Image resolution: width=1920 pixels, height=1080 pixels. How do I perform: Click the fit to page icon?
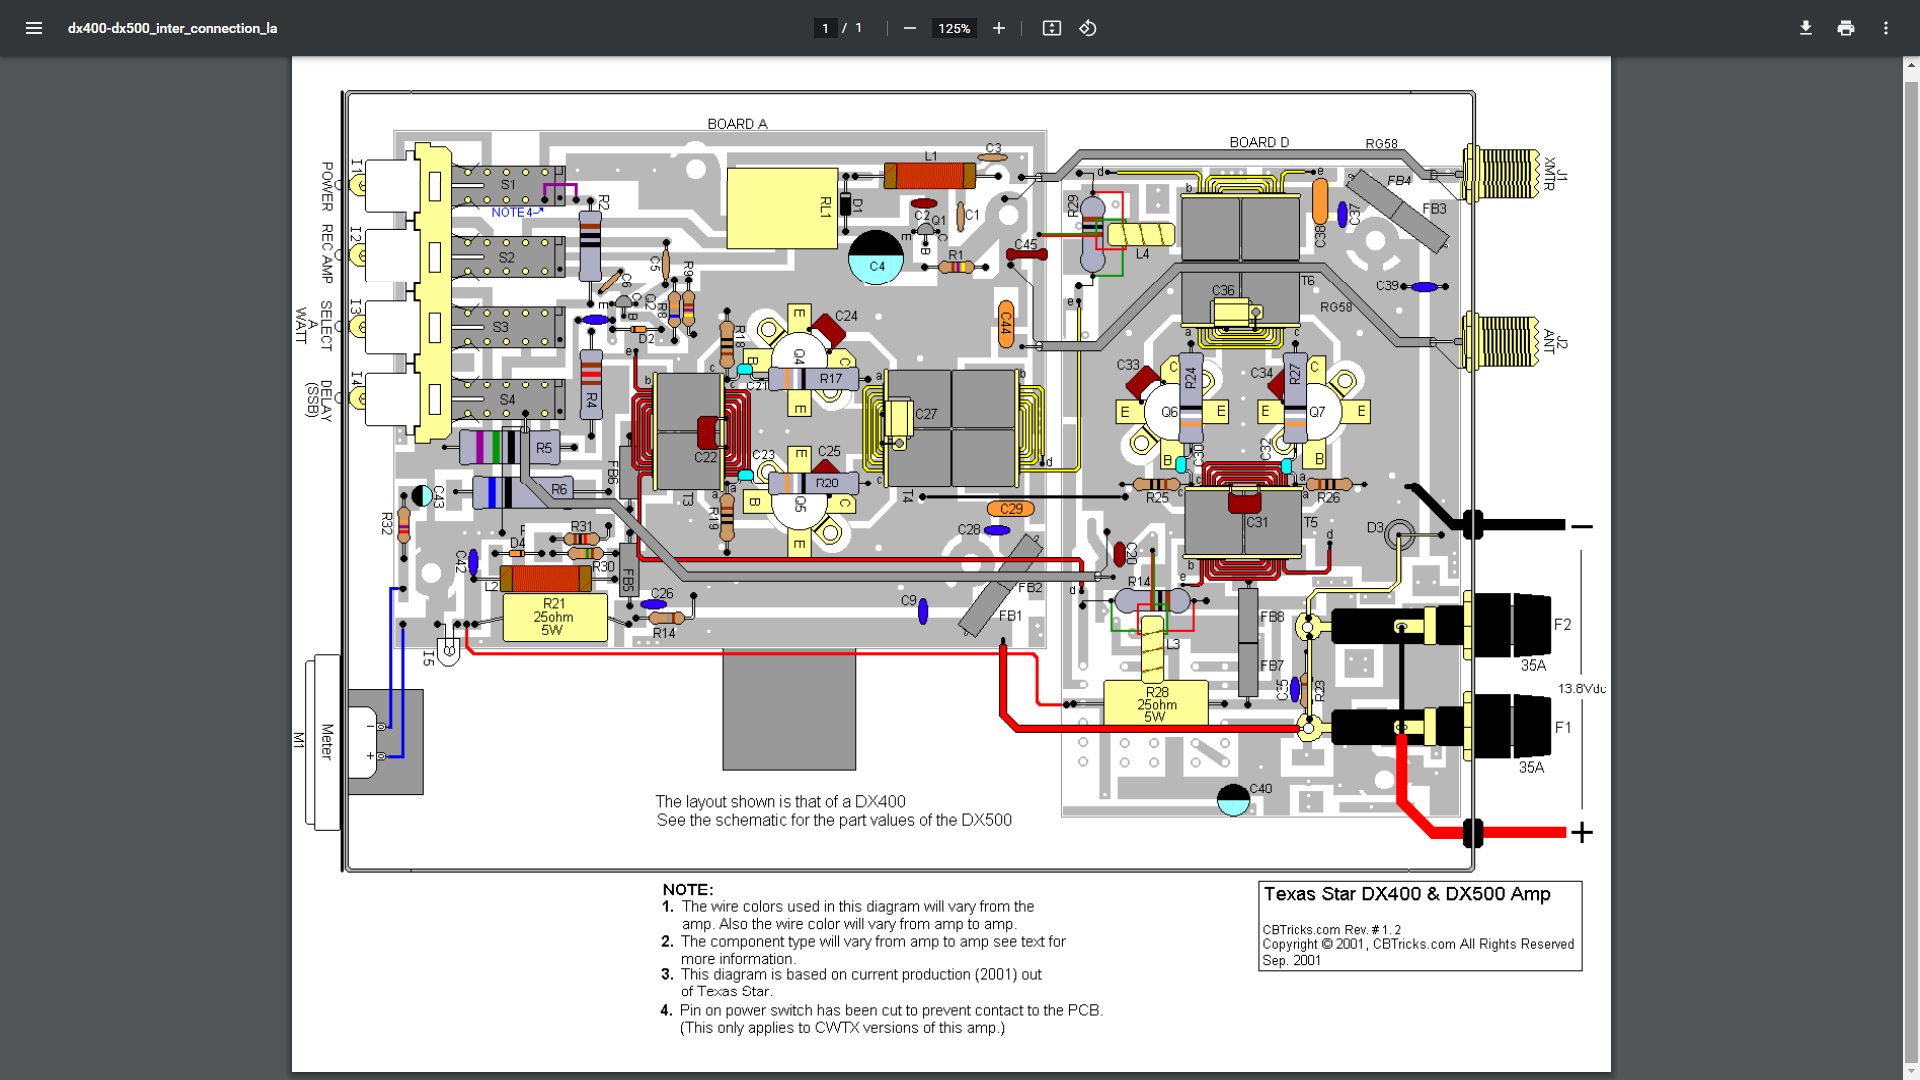point(1051,28)
